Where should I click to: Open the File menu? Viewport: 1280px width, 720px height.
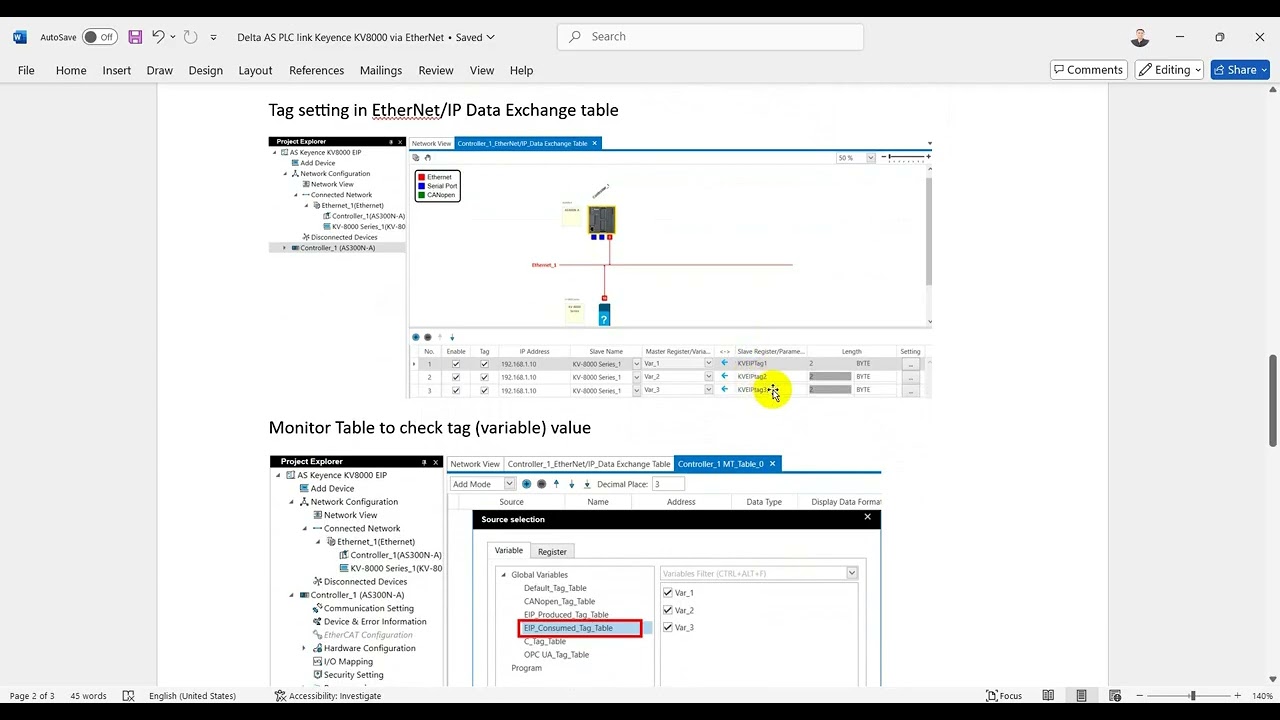(26, 70)
